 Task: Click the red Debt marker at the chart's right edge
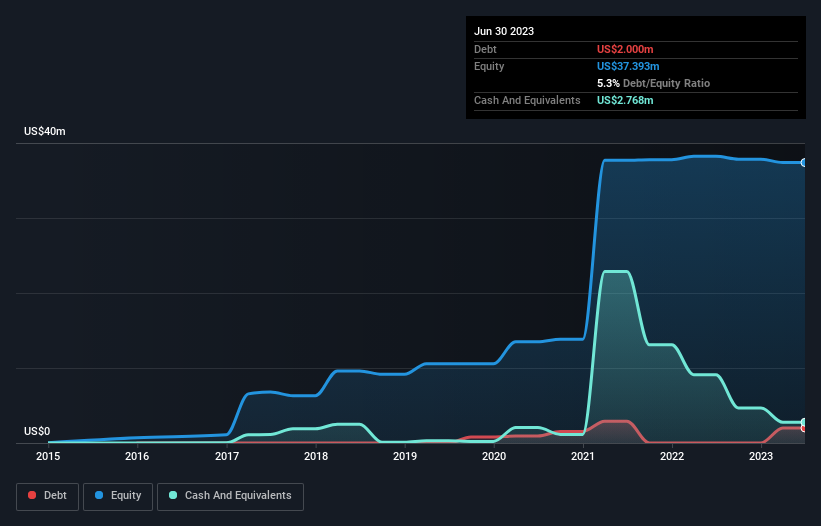(x=804, y=429)
